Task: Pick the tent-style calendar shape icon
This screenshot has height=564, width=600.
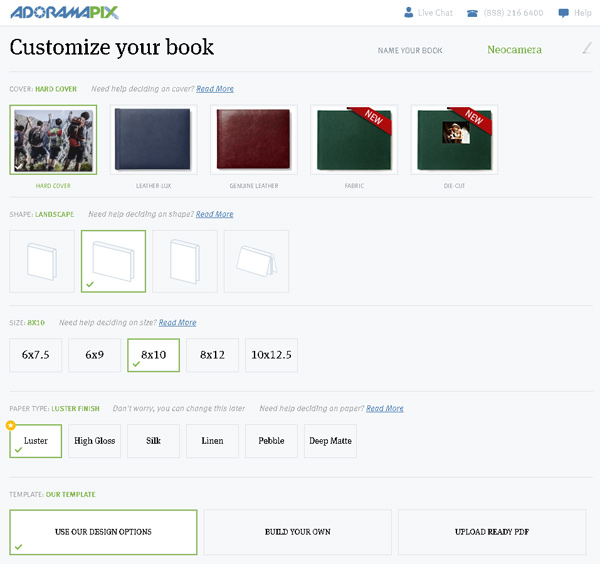Action: pyautogui.click(x=256, y=262)
